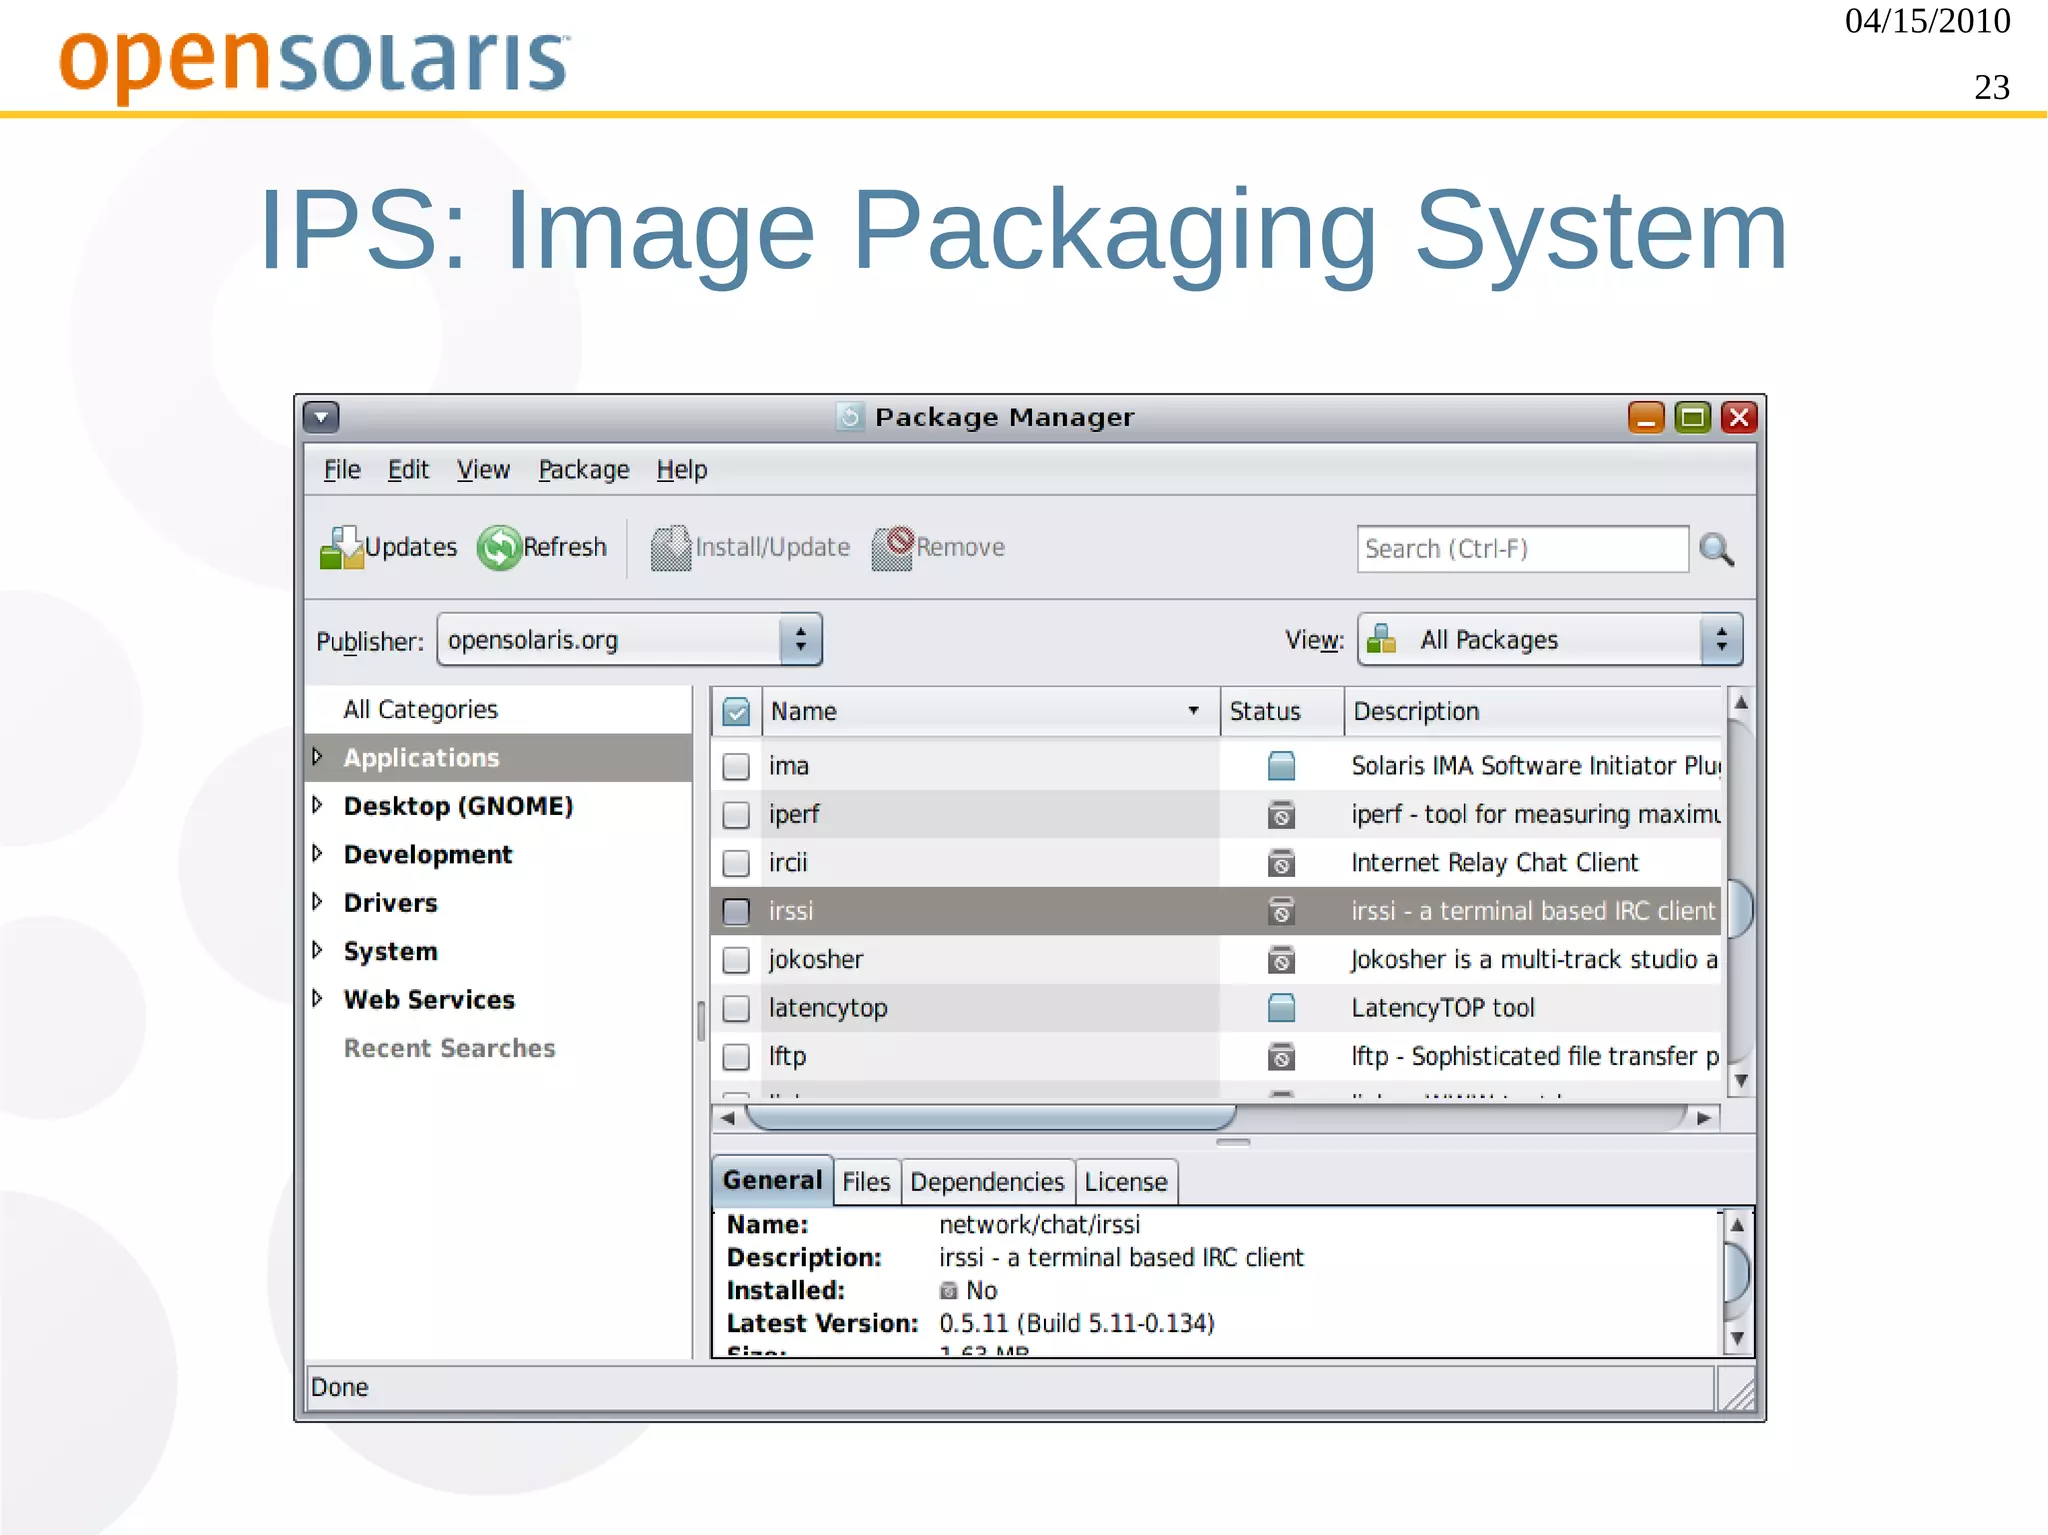2048x1535 pixels.
Task: Open the Edit menu
Action: [408, 469]
